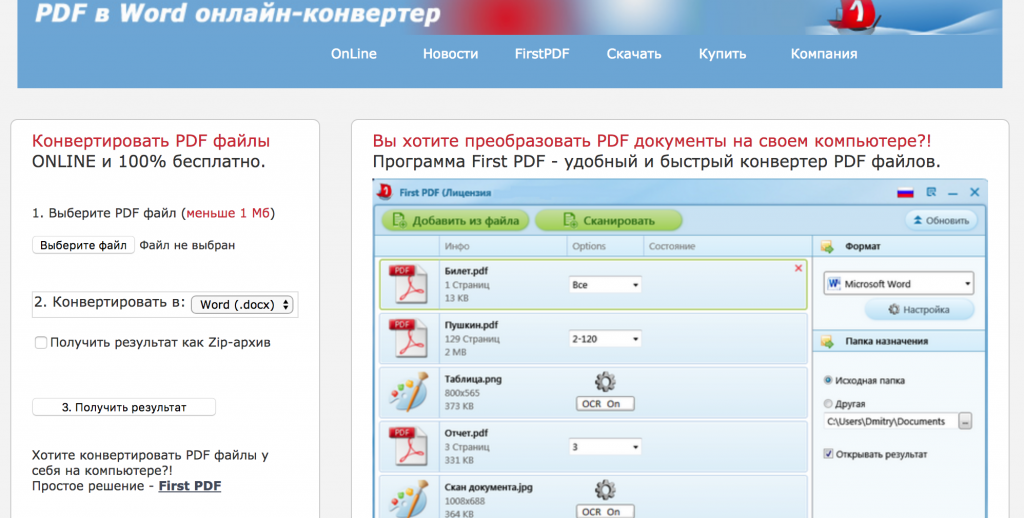Screen dimensions: 1024x518
Task: Open the pages dropdown for Отчет.pdf
Action: pos(605,447)
